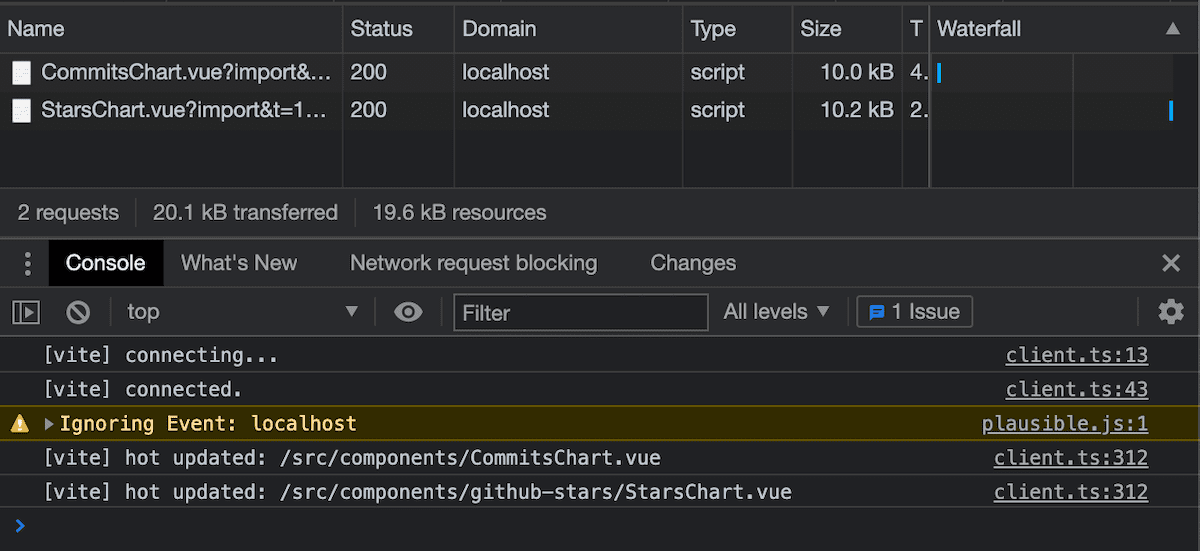This screenshot has width=1200, height=551.
Task: Close the console drawer
Action: tap(1171, 264)
